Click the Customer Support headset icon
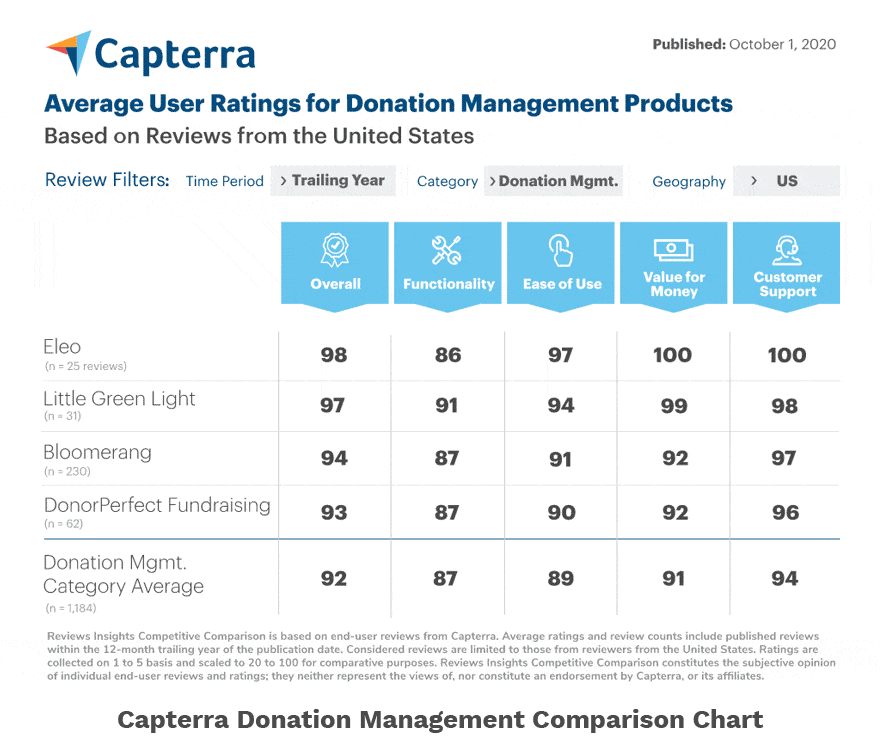This screenshot has width=880, height=749. click(787, 250)
